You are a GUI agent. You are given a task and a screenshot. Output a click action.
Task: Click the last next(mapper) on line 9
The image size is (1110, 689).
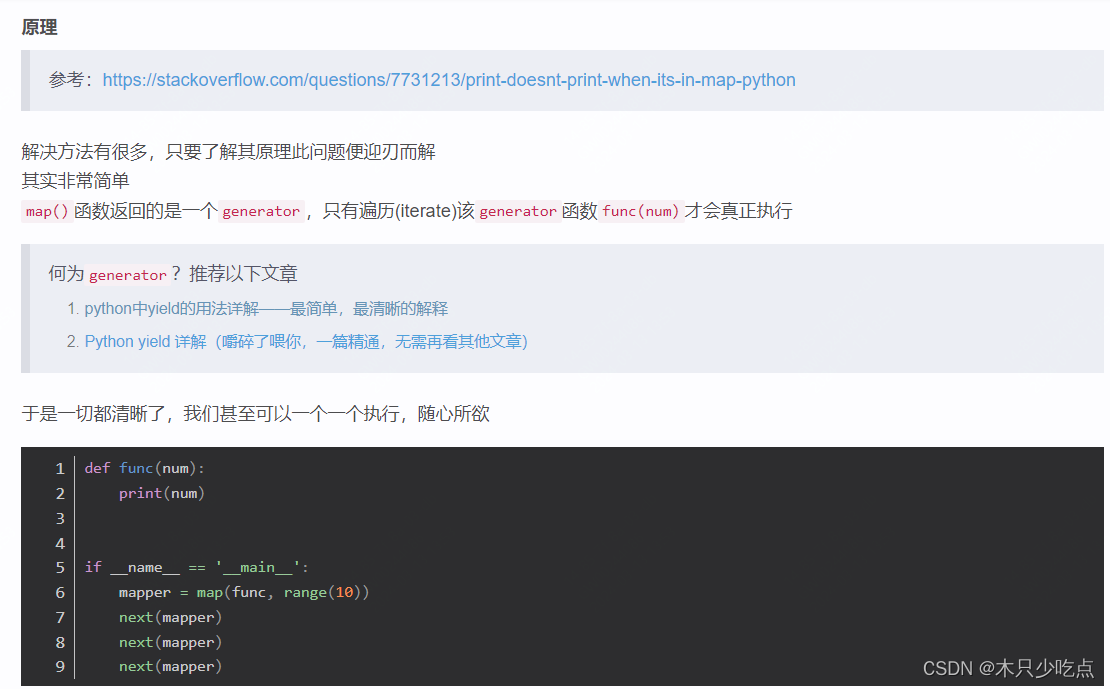pos(170,665)
